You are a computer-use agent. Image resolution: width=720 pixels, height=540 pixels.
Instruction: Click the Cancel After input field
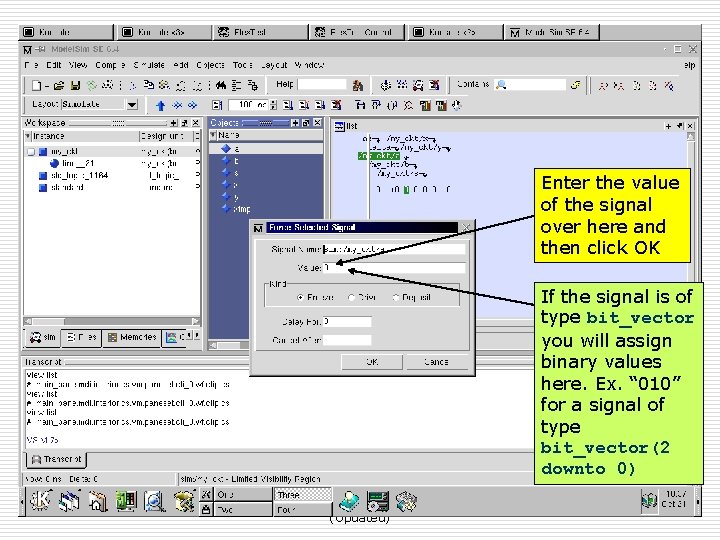click(347, 340)
